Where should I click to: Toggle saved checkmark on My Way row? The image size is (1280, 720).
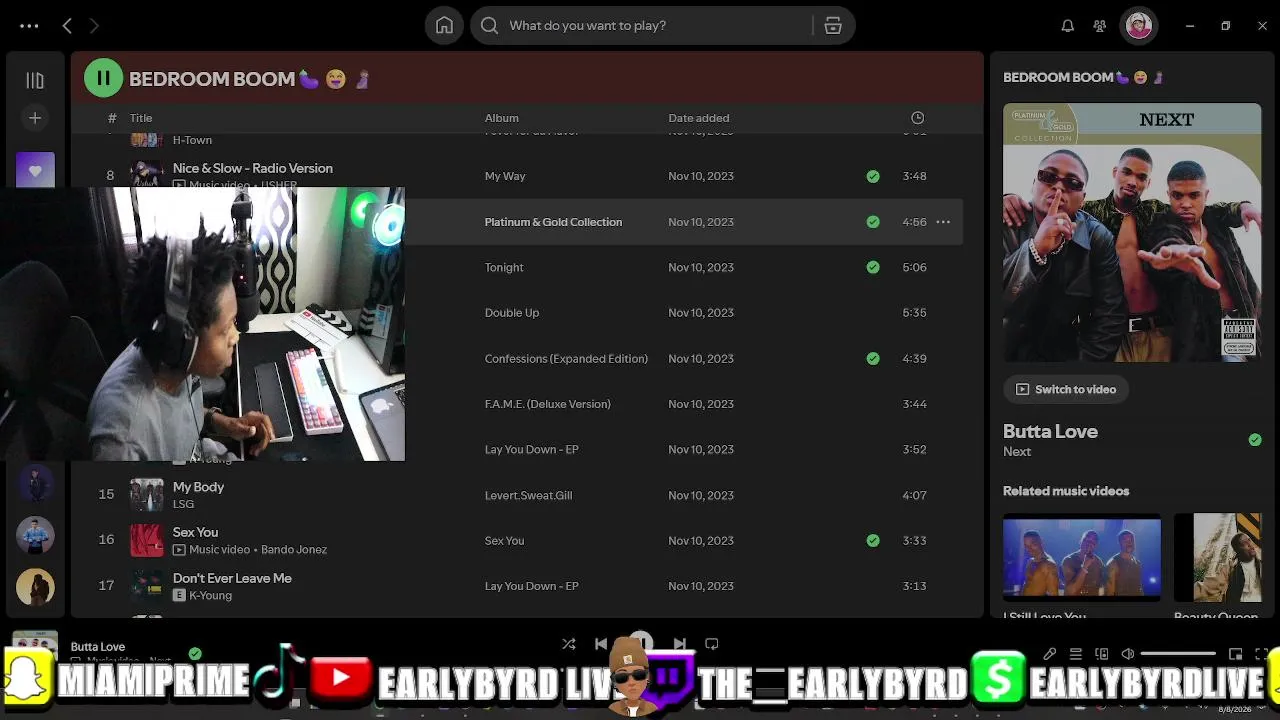(x=873, y=176)
